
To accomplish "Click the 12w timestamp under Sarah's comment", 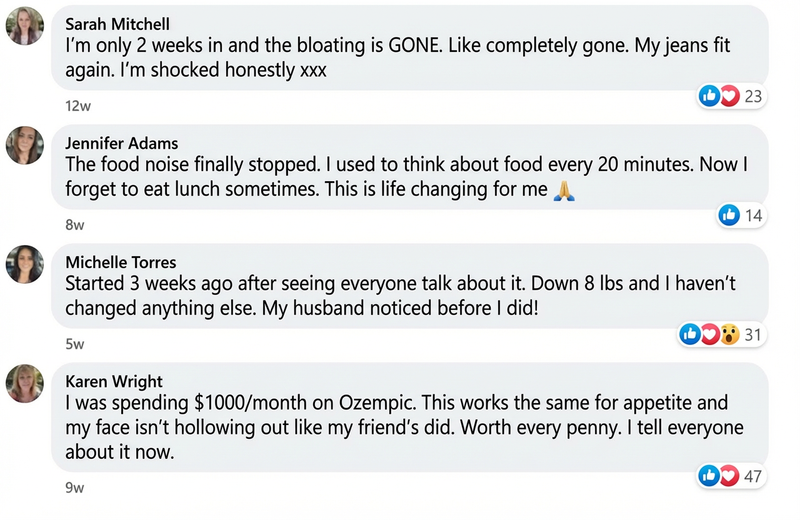I will (75, 105).
